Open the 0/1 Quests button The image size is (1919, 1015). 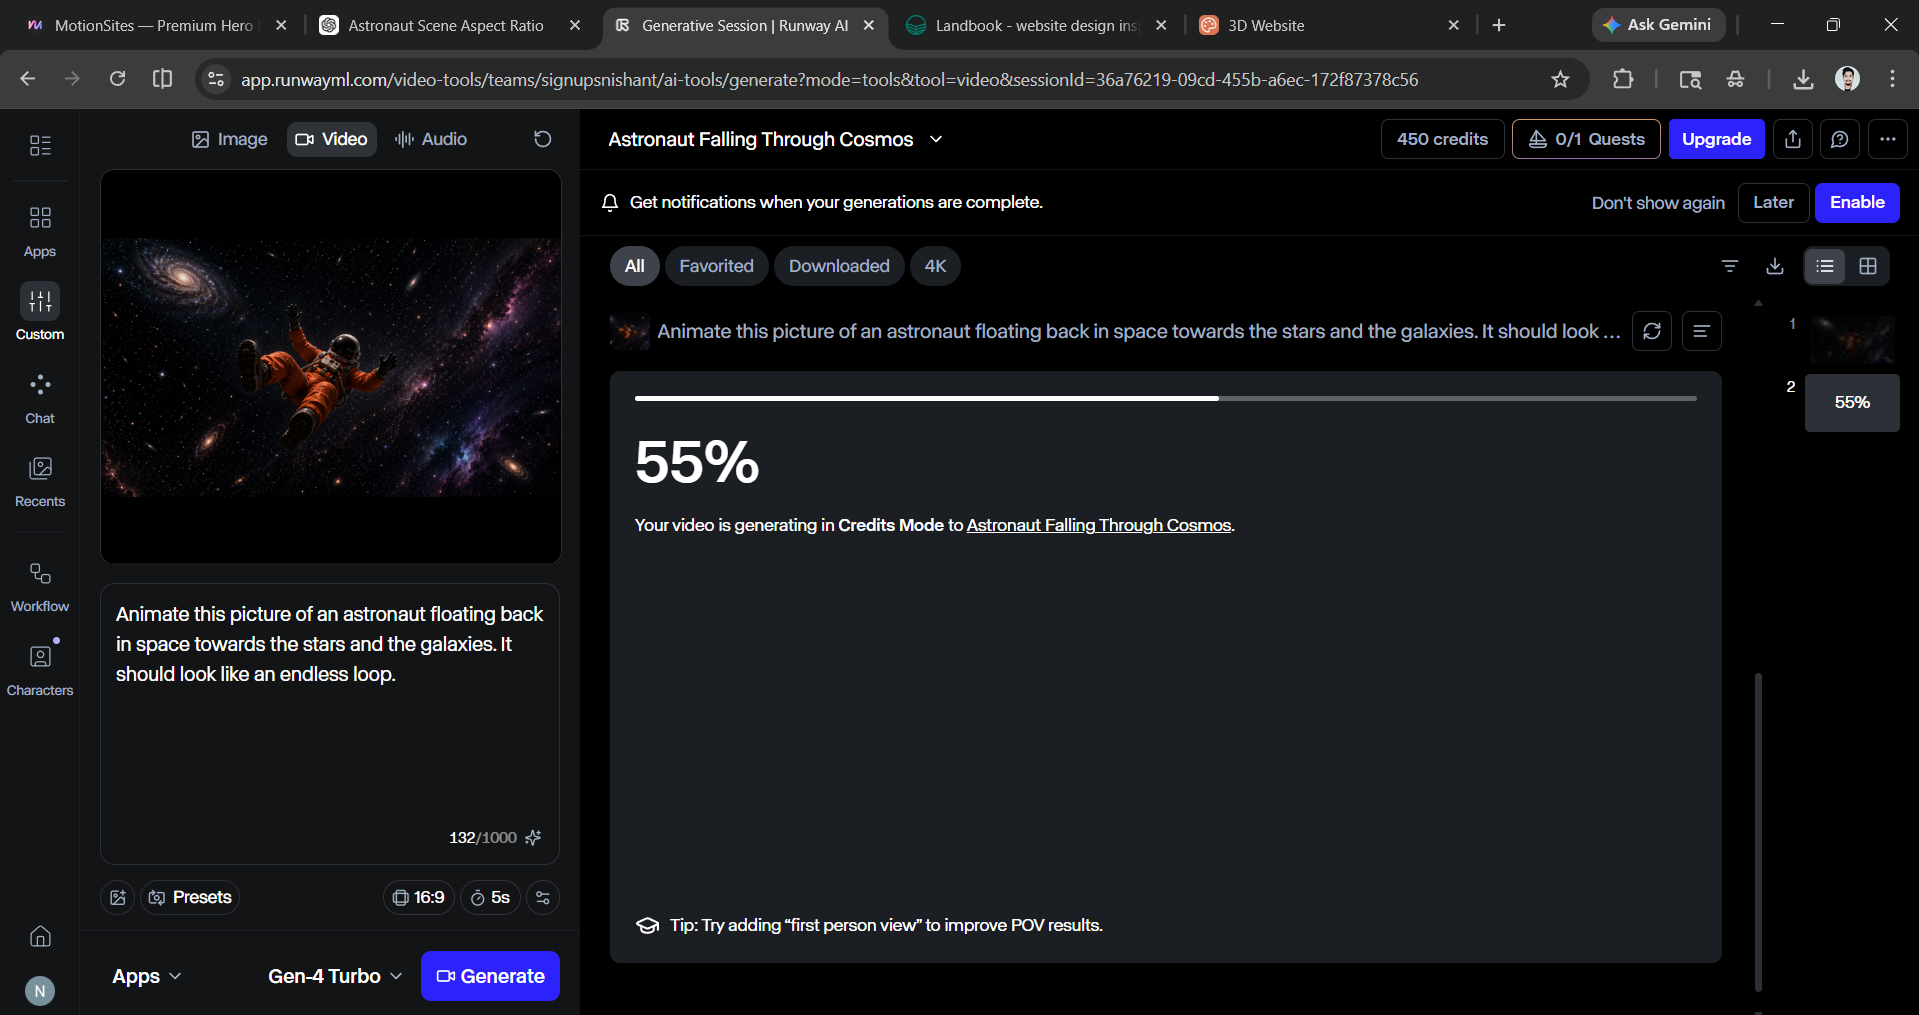pyautogui.click(x=1586, y=139)
